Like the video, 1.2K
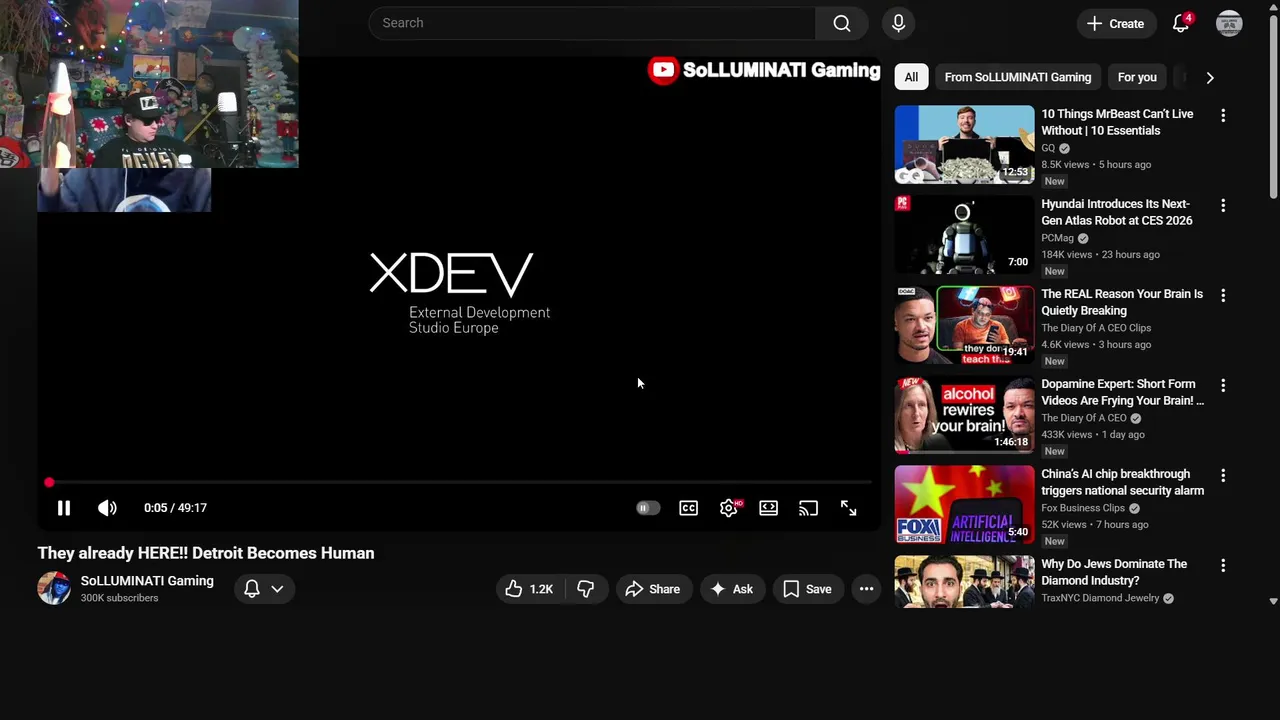 pyautogui.click(x=530, y=589)
